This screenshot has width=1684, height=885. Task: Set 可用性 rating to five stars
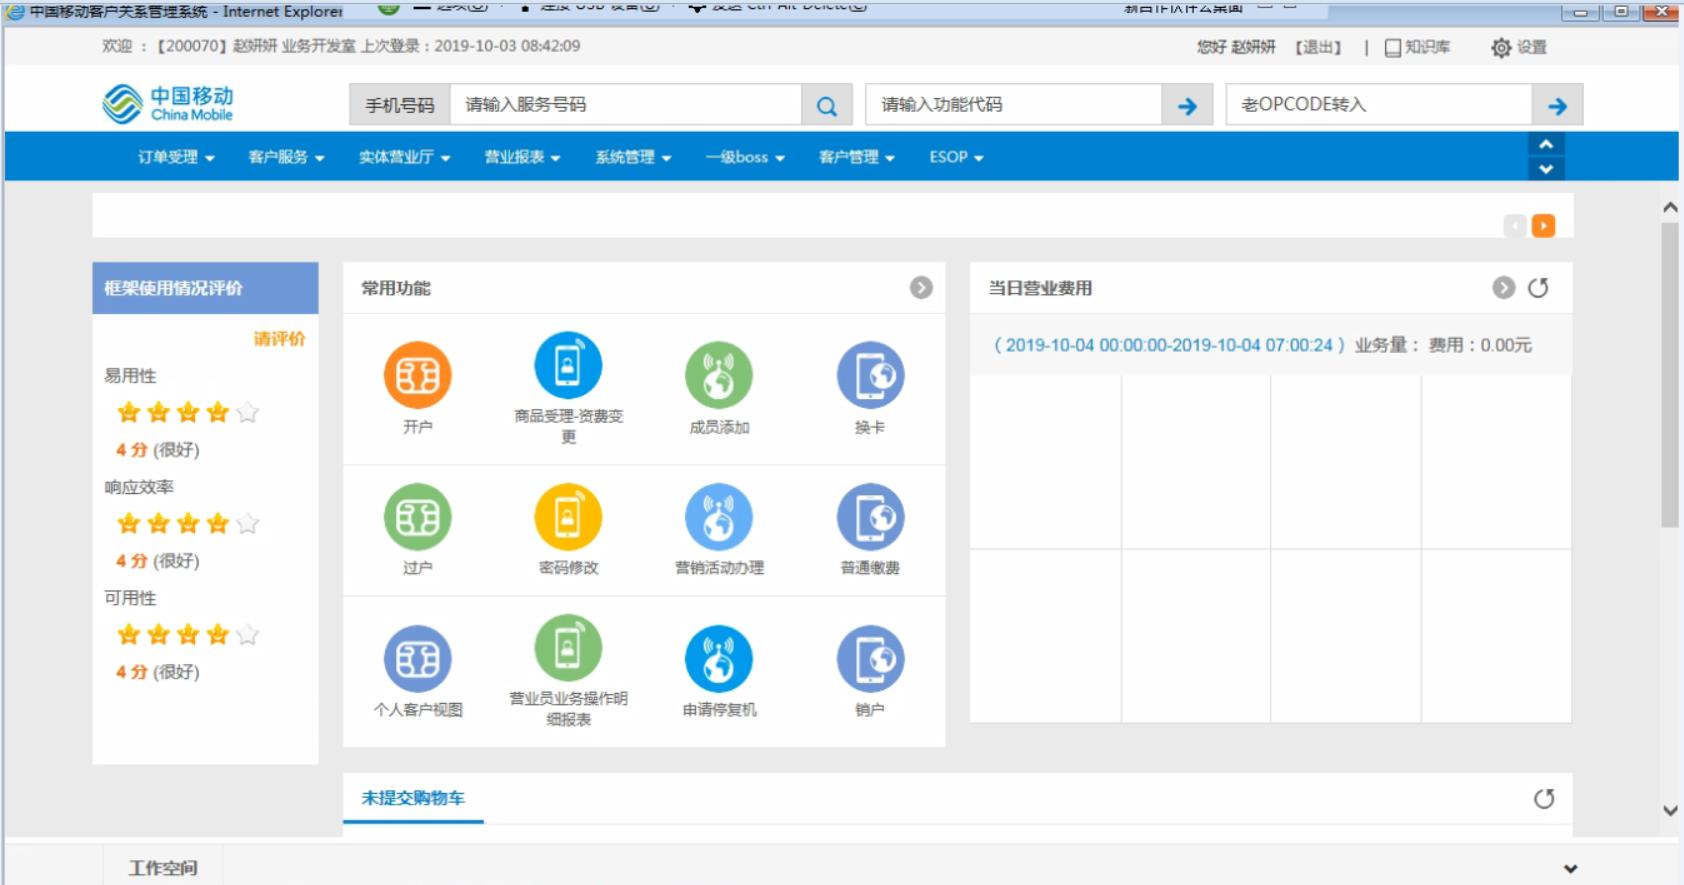coord(248,634)
